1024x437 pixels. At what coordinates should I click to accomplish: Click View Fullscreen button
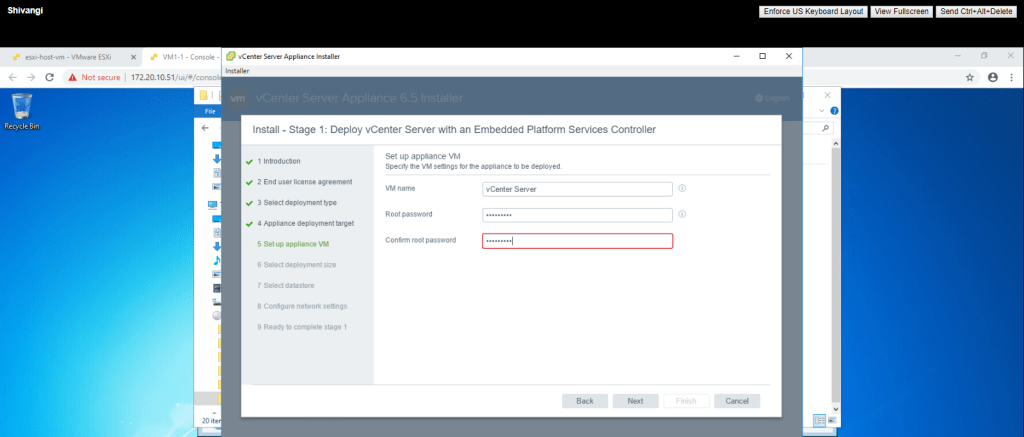(x=900, y=11)
